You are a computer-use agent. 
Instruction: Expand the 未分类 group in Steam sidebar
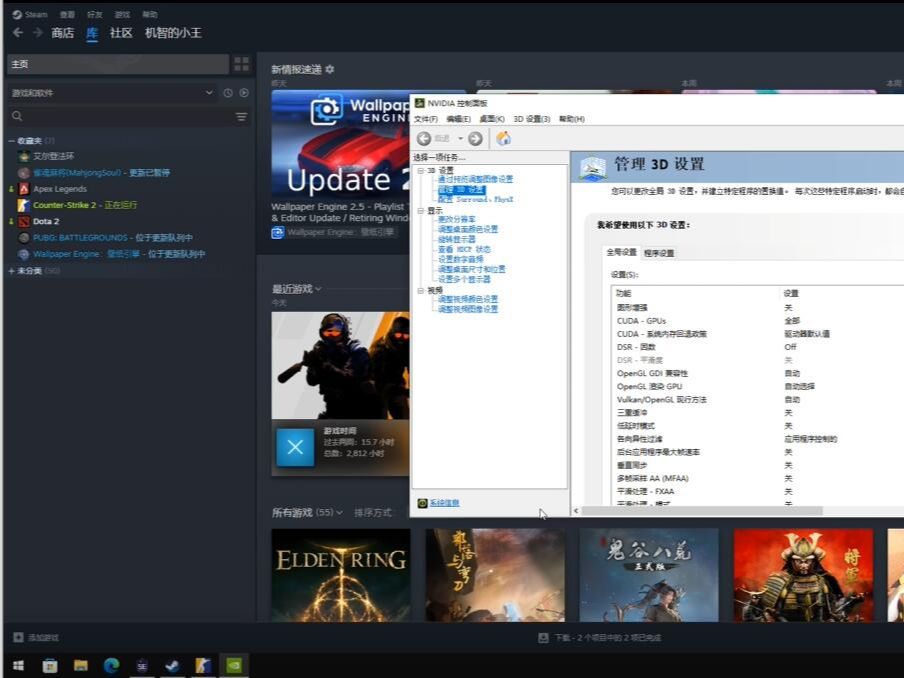12,270
